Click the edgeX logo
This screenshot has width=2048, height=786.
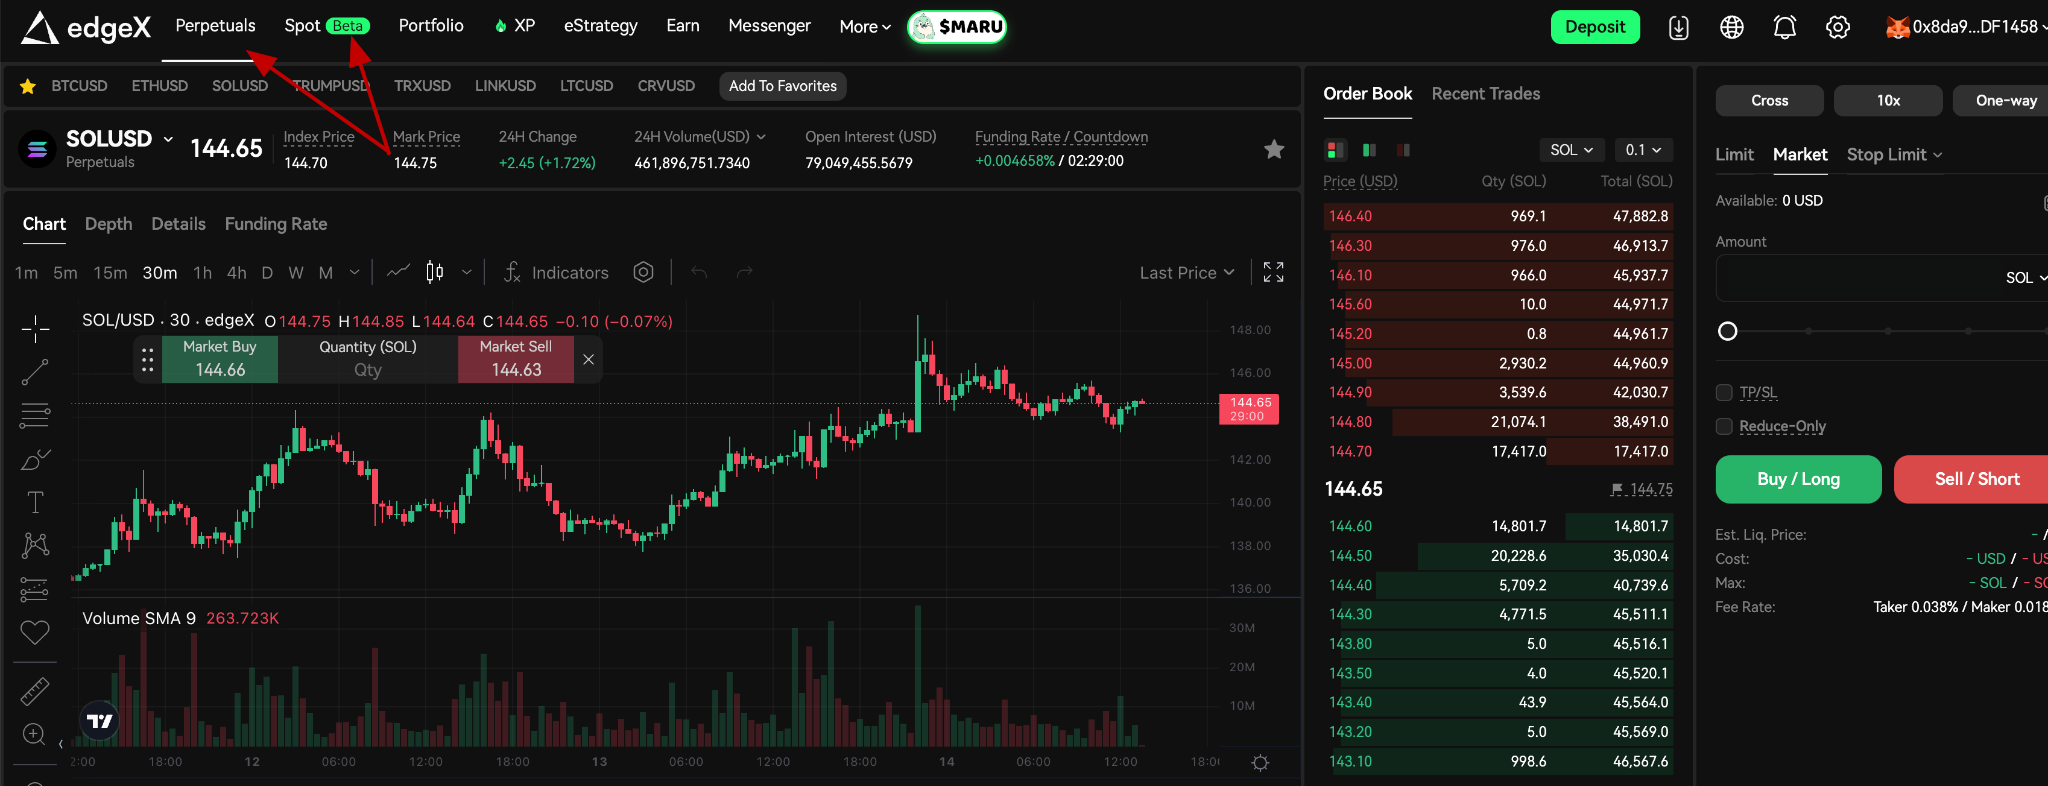pos(86,27)
